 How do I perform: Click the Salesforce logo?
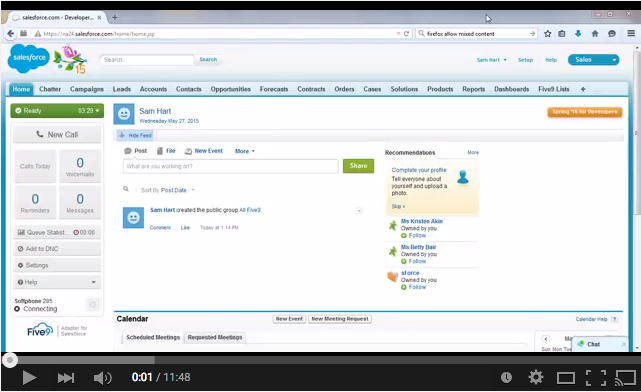[29, 58]
